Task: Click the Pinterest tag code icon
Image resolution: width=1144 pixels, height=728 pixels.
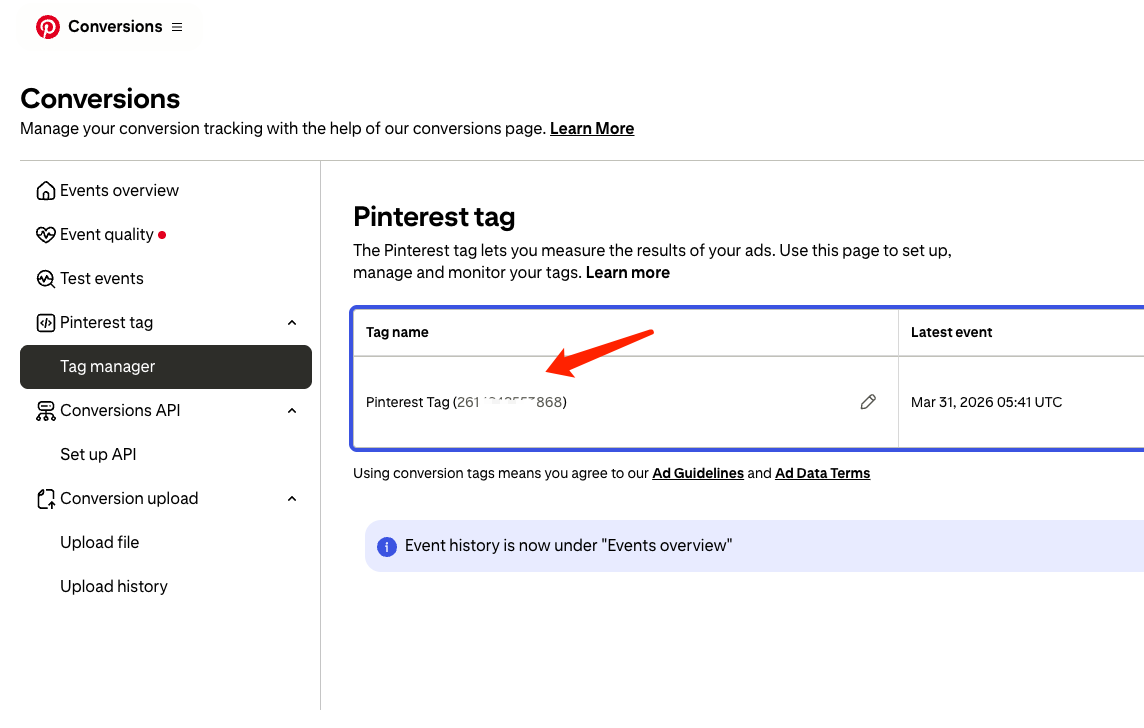Action: pyautogui.click(x=45, y=322)
